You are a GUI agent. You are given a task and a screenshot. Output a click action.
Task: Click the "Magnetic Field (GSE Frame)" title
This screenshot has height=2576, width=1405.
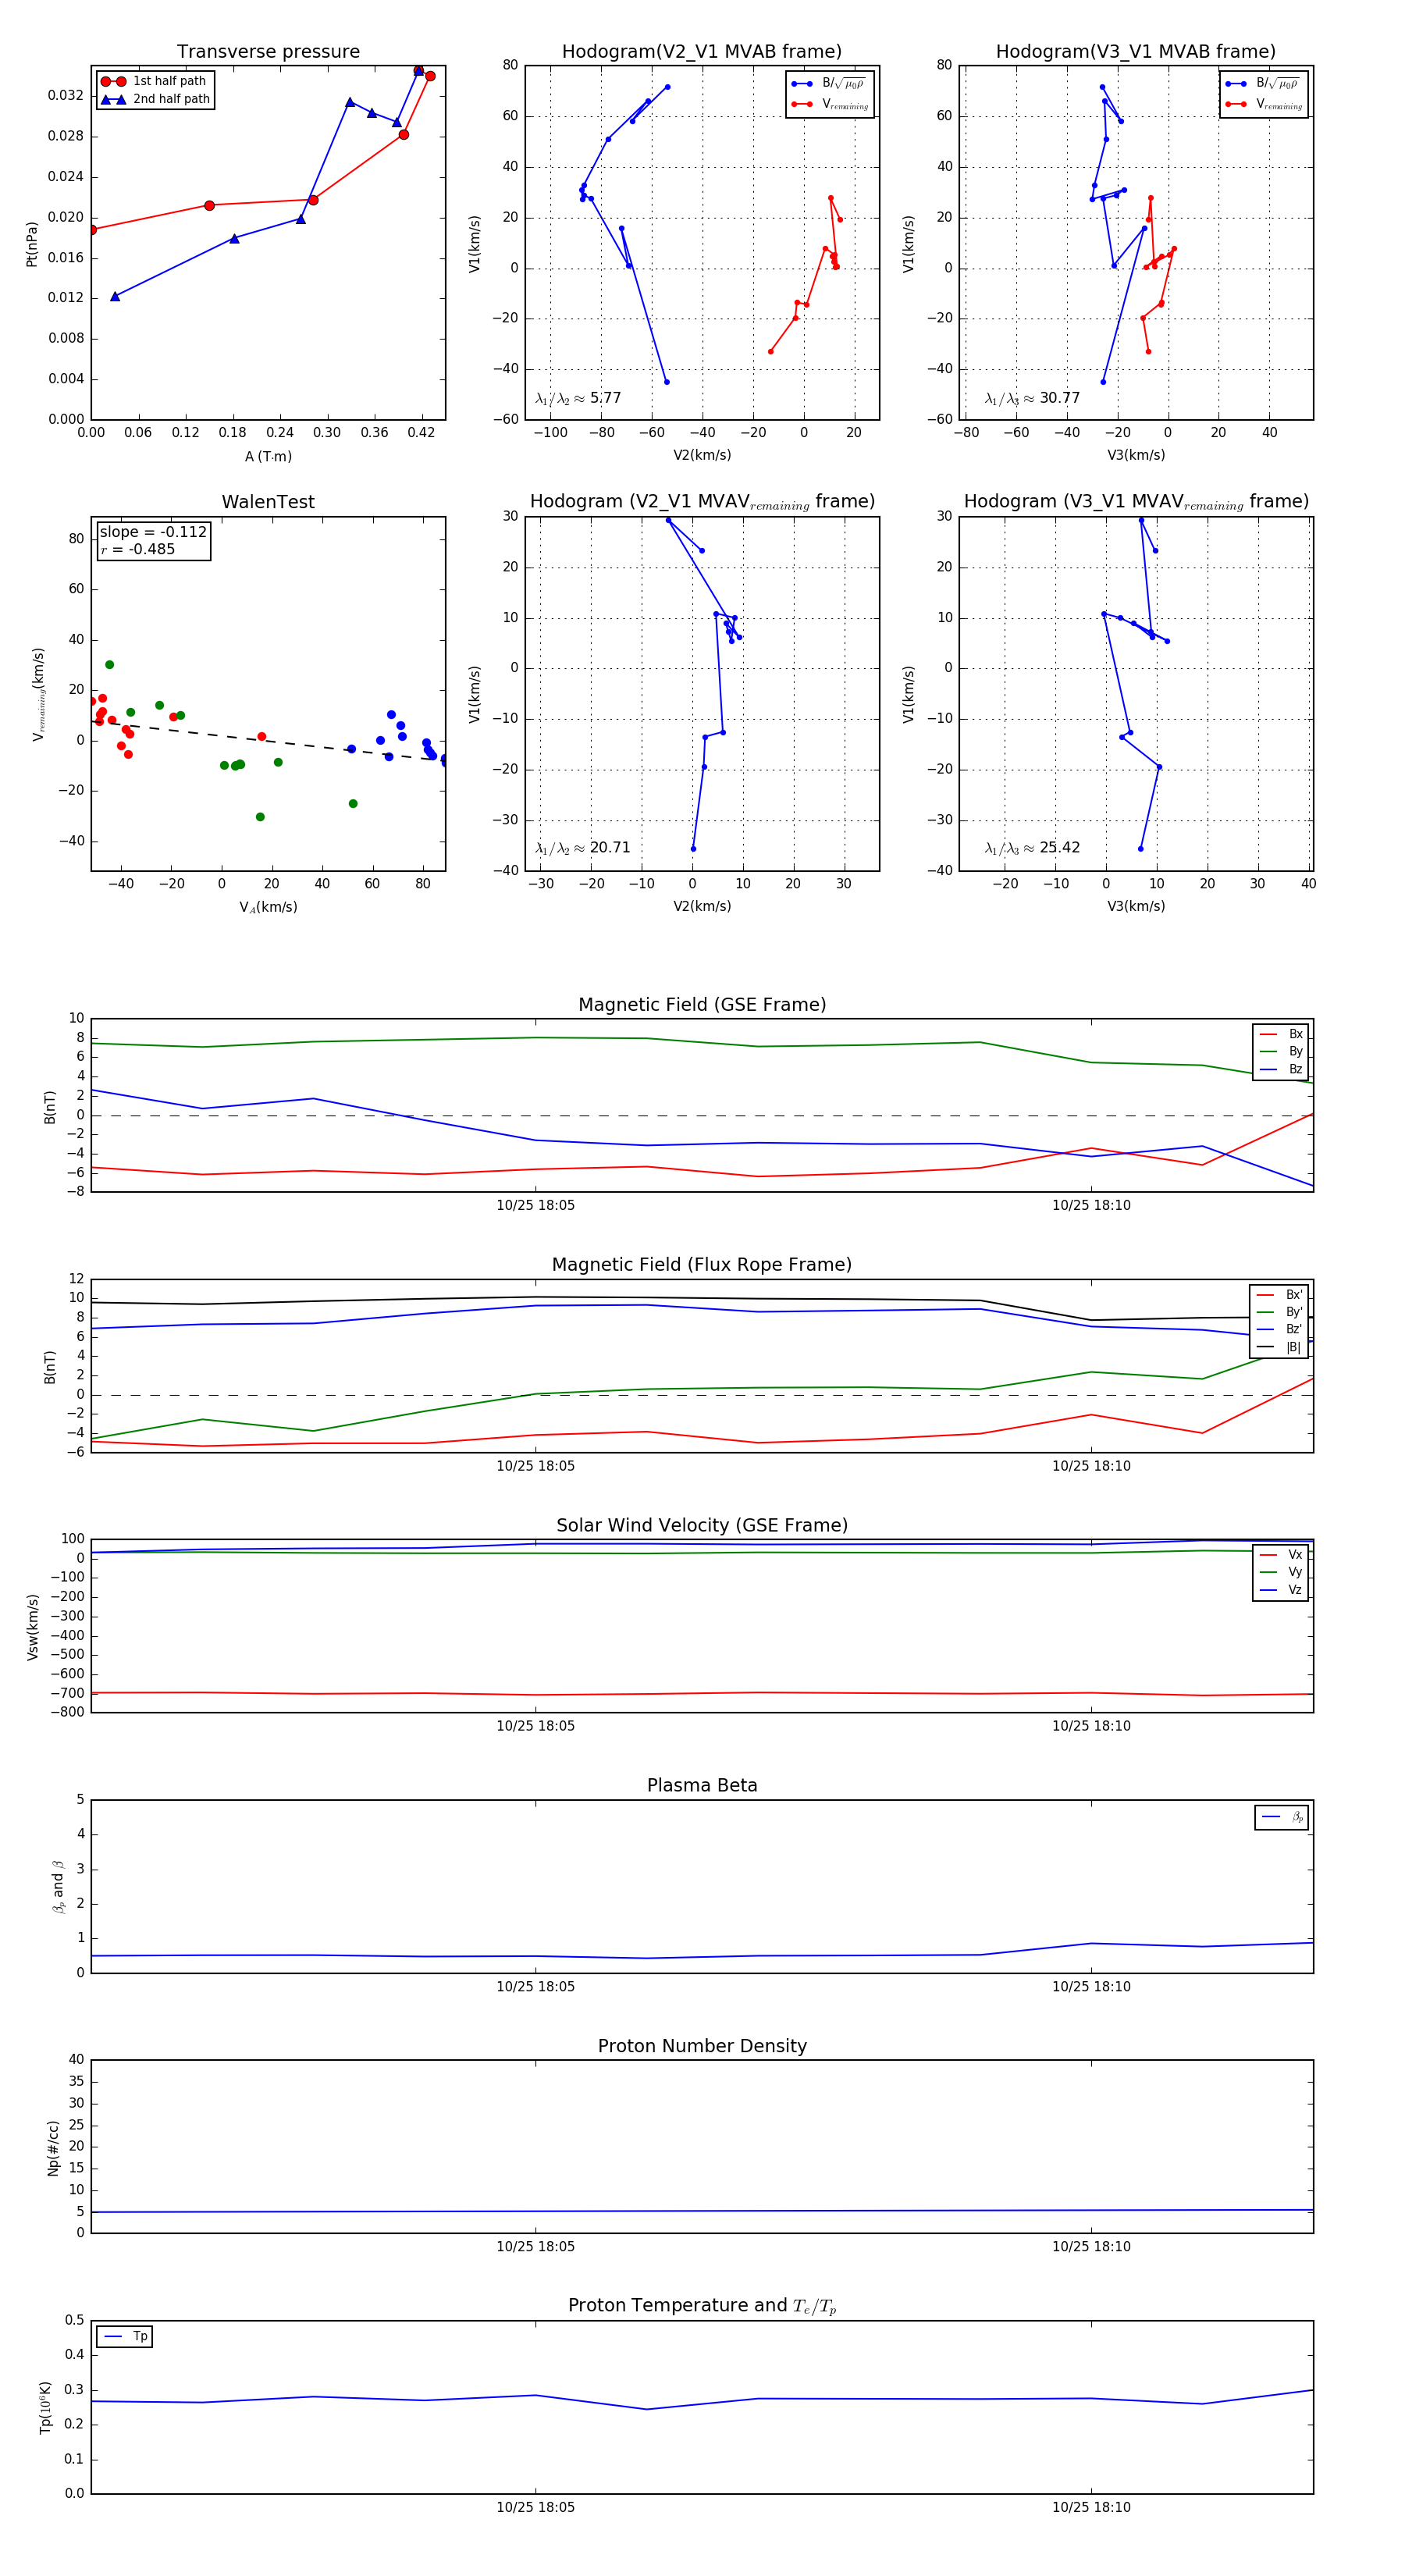tap(702, 1005)
